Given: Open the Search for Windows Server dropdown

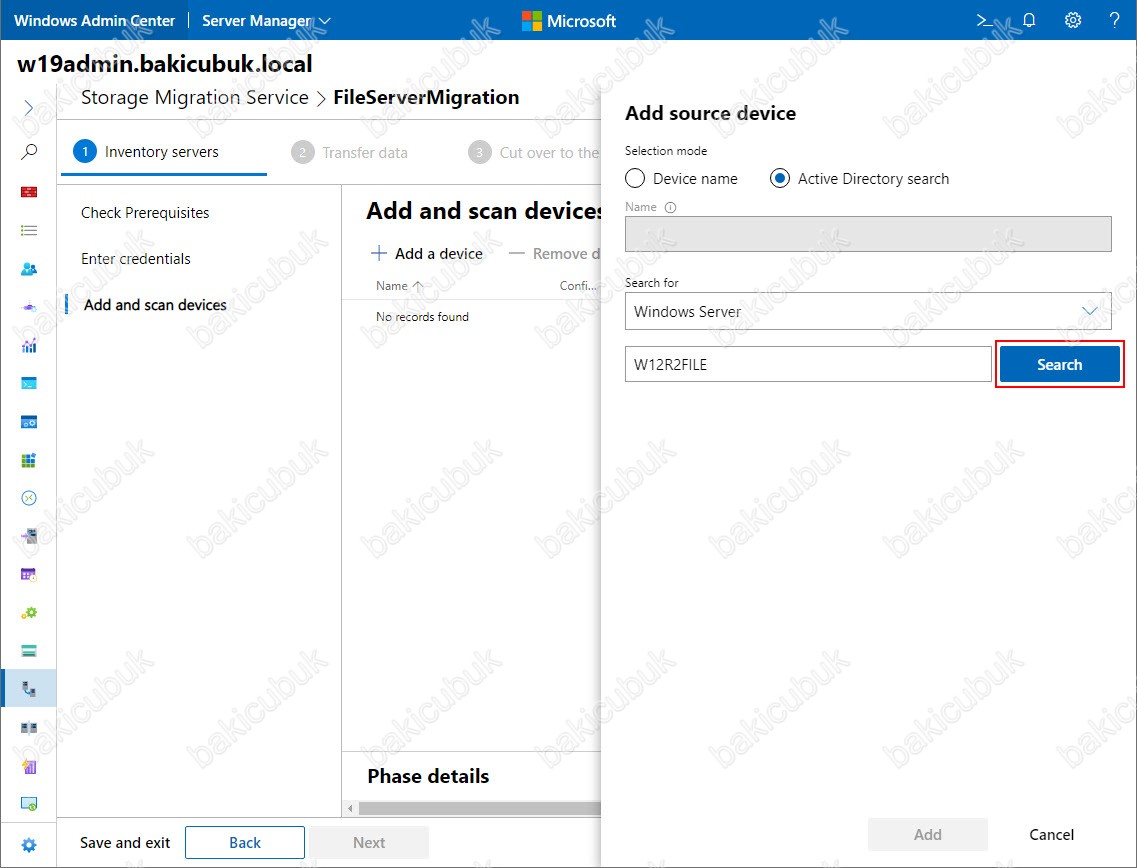Looking at the screenshot, I should pos(868,311).
